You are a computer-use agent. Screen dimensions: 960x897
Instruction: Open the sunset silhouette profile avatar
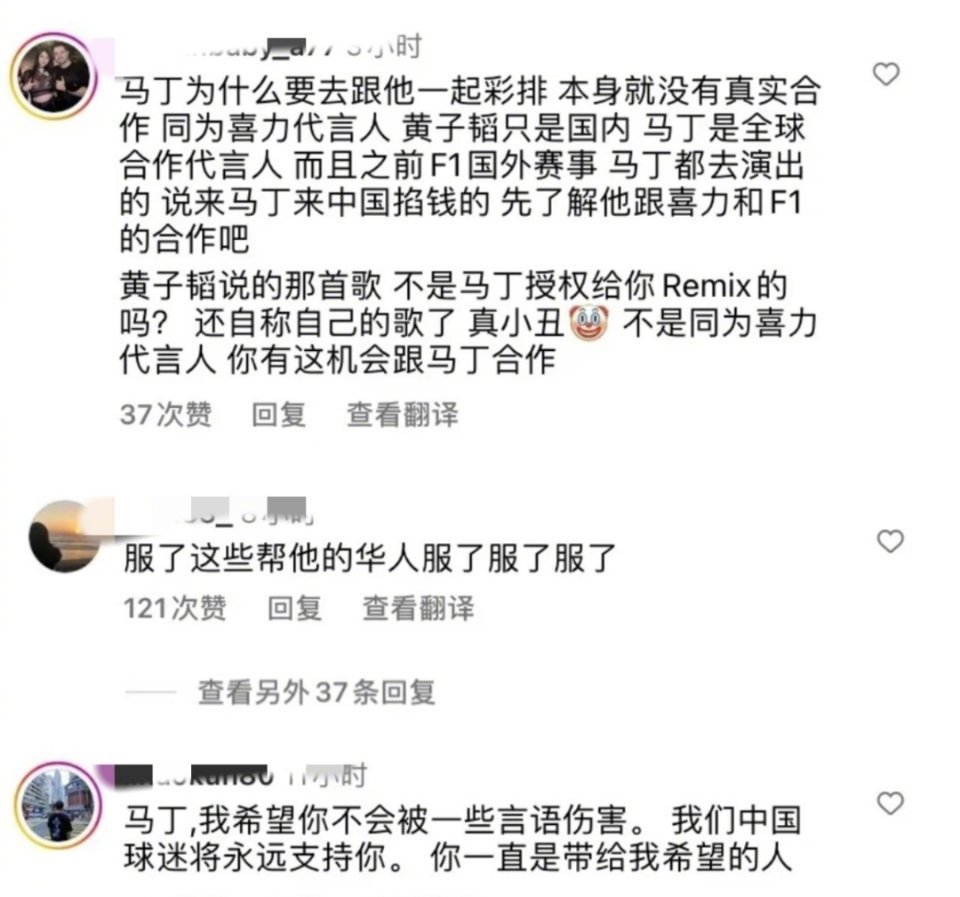64,537
